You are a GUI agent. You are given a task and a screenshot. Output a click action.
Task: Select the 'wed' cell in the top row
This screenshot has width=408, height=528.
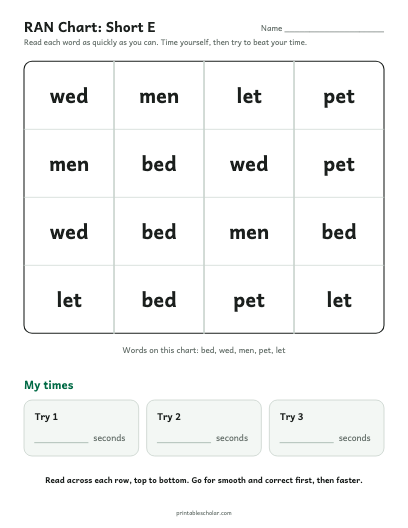[69, 96]
